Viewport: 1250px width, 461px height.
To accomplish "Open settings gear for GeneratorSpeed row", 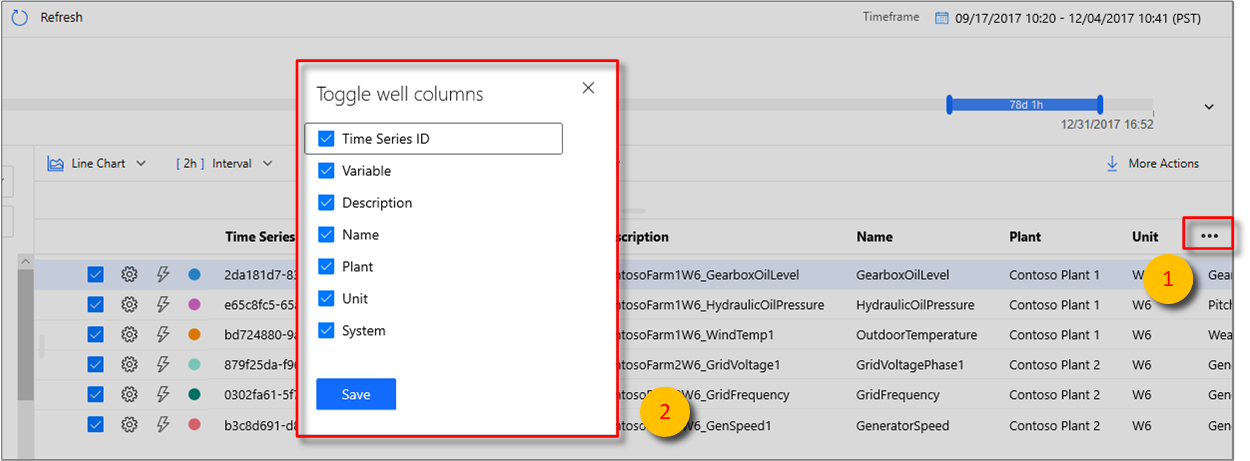I will tap(129, 425).
